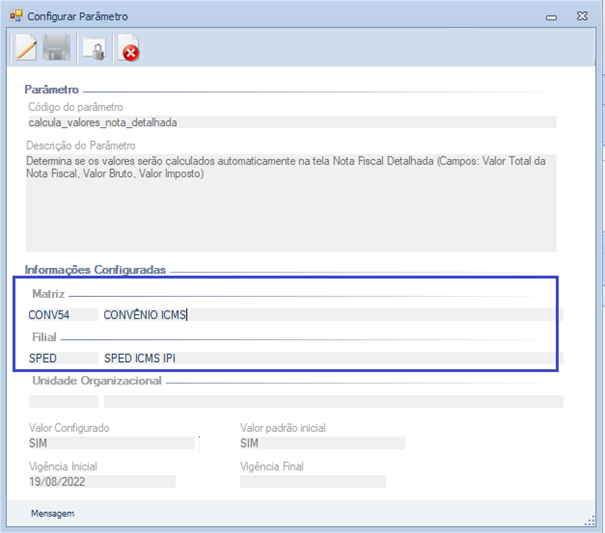Viewport: 605px width, 533px height.
Task: Click the Configurar Parâmetro window title icon
Action: pyautogui.click(x=14, y=16)
